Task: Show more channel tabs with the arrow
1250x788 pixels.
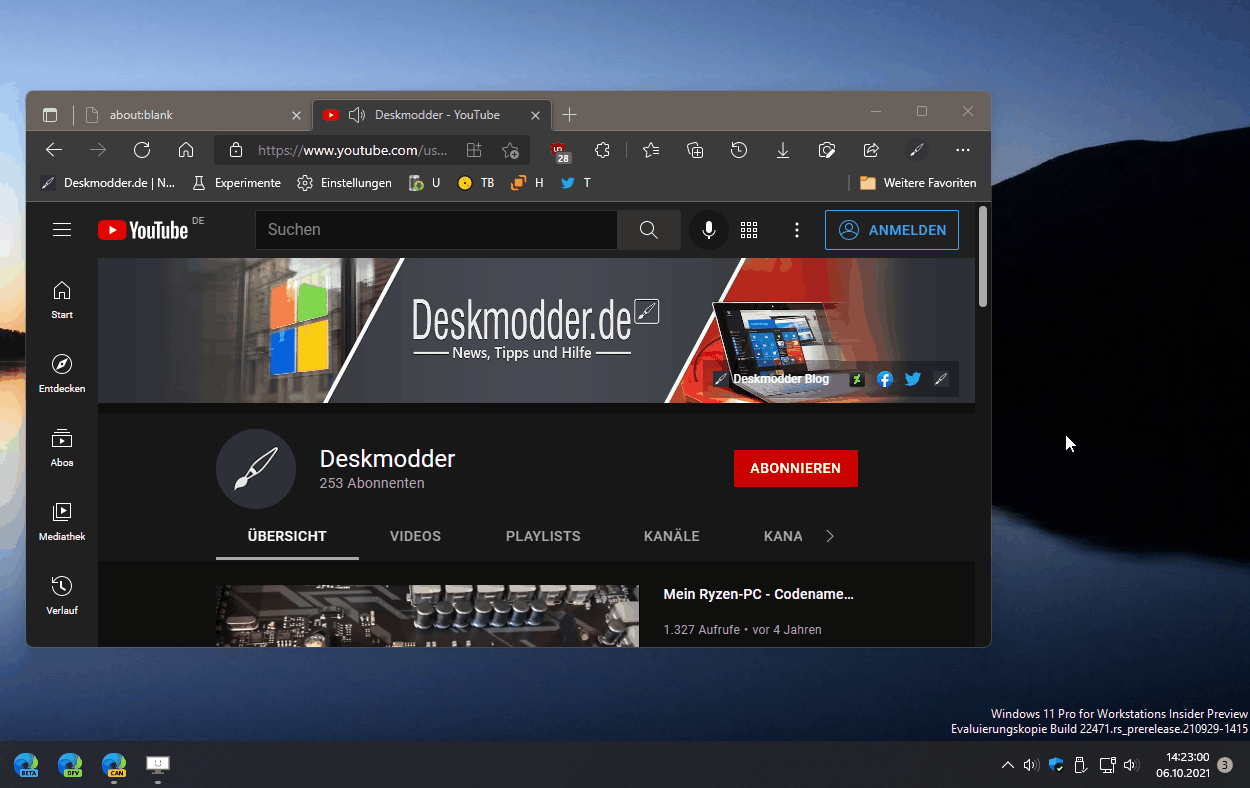Action: (x=829, y=536)
